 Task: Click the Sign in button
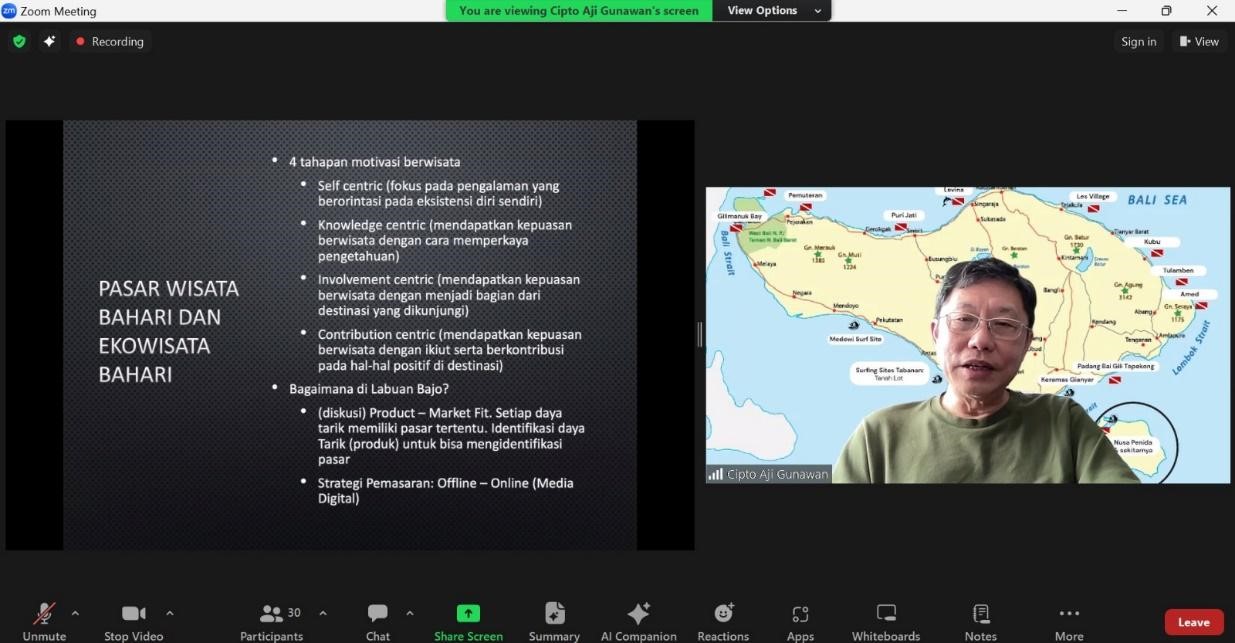1139,42
